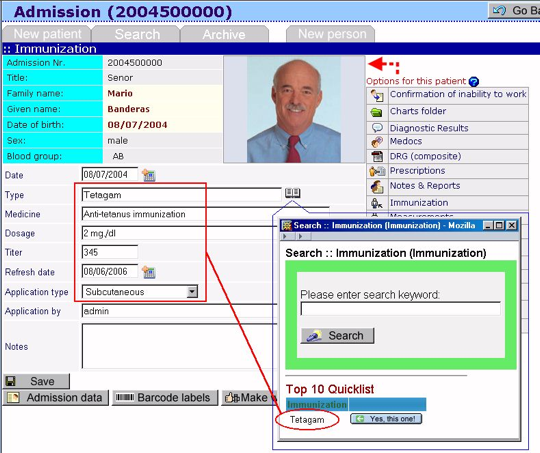Click the DRG (composite) icon
Image resolution: width=540 pixels, height=453 pixels.
click(377, 156)
